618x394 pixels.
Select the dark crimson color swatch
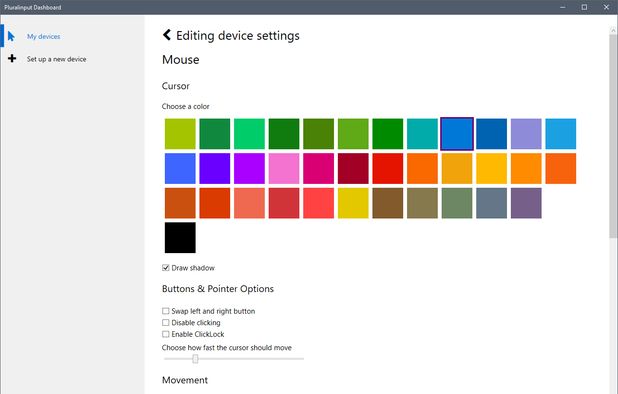point(353,169)
